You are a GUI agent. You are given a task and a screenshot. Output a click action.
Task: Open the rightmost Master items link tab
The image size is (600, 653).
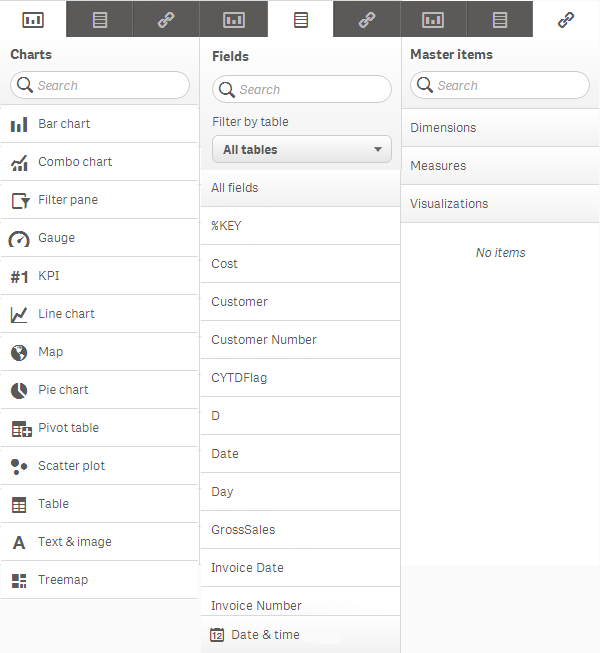pyautogui.click(x=566, y=19)
